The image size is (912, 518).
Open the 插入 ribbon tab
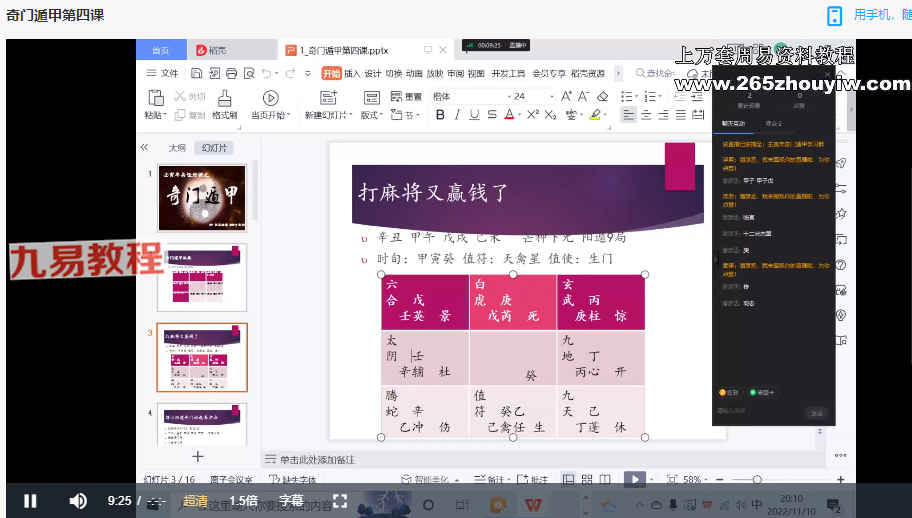pos(352,73)
